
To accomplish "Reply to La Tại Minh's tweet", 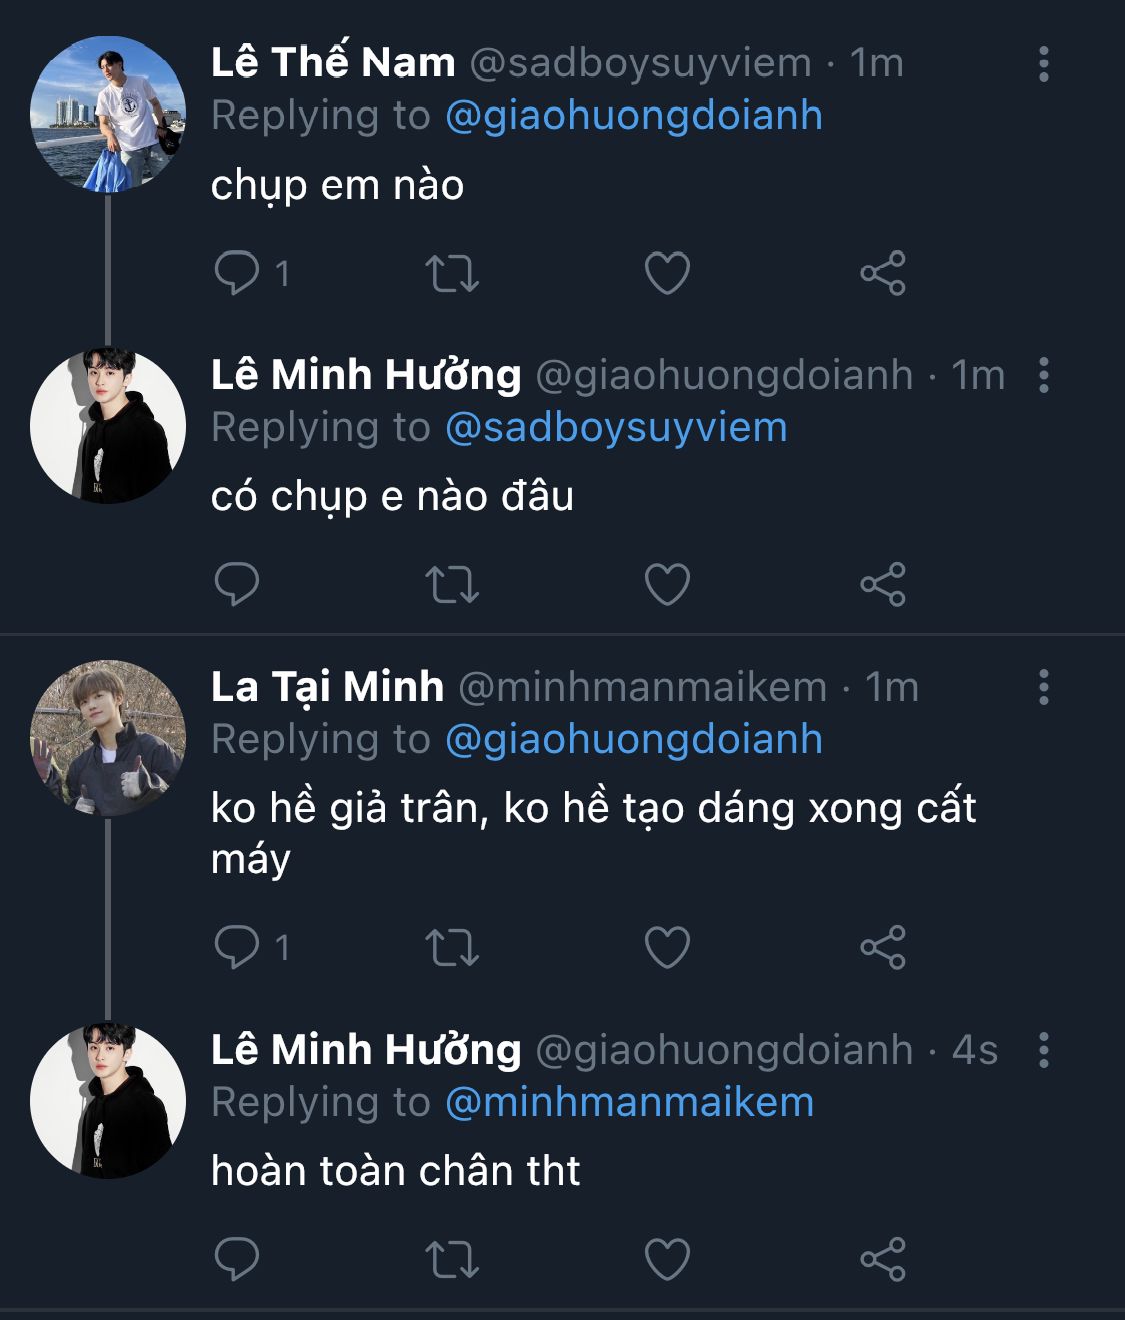I will (x=237, y=947).
